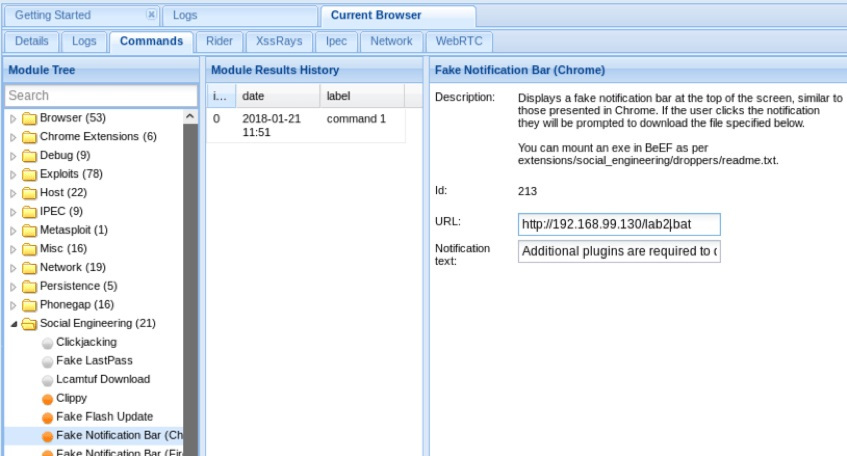The image size is (847, 456).
Task: Click the IPEC folder icon
Action: pos(29,212)
